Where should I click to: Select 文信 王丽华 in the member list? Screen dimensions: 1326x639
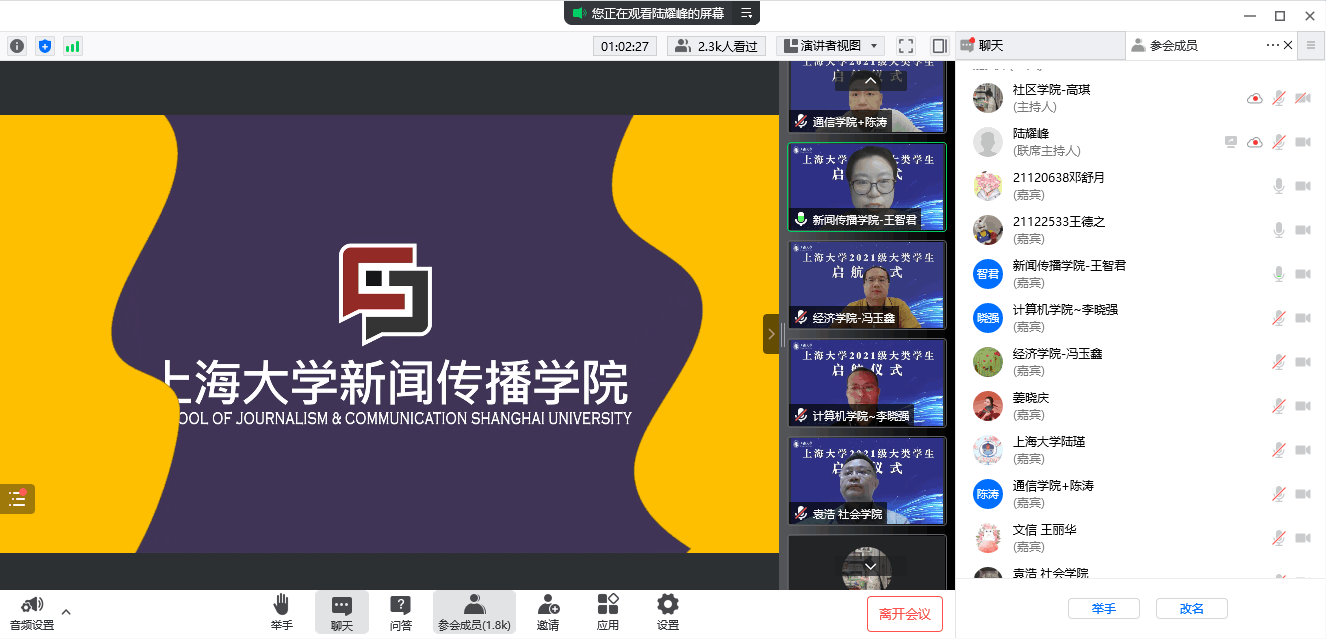point(1141,538)
